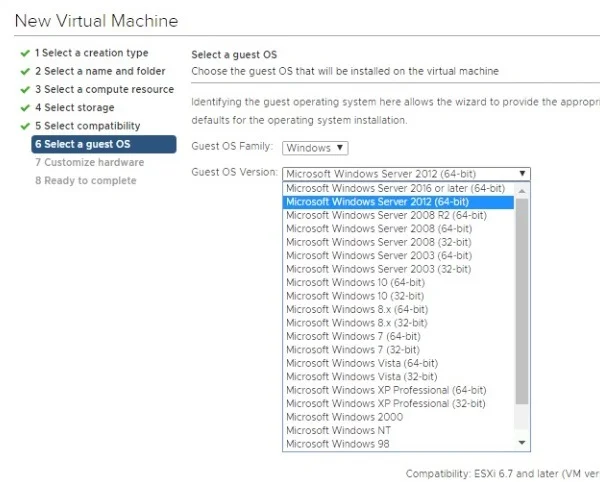600x482 pixels.
Task: Go to step 4 Select storage
Action: pos(75,107)
